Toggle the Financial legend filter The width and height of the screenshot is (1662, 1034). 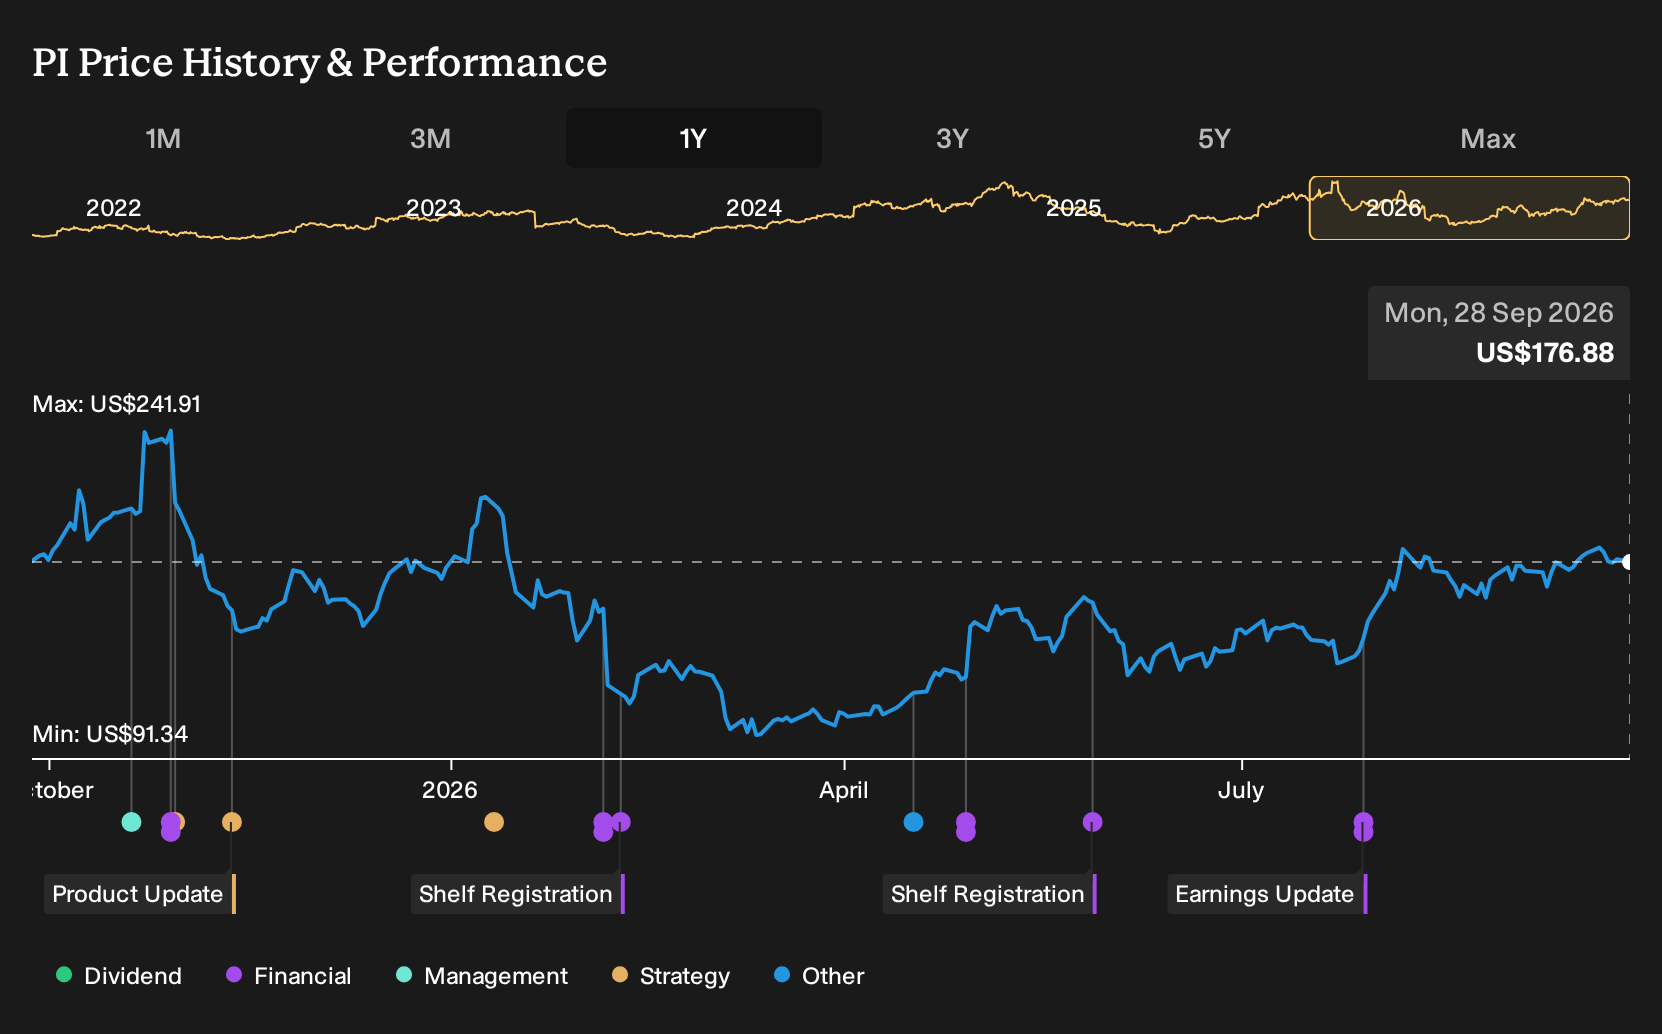[x=289, y=976]
